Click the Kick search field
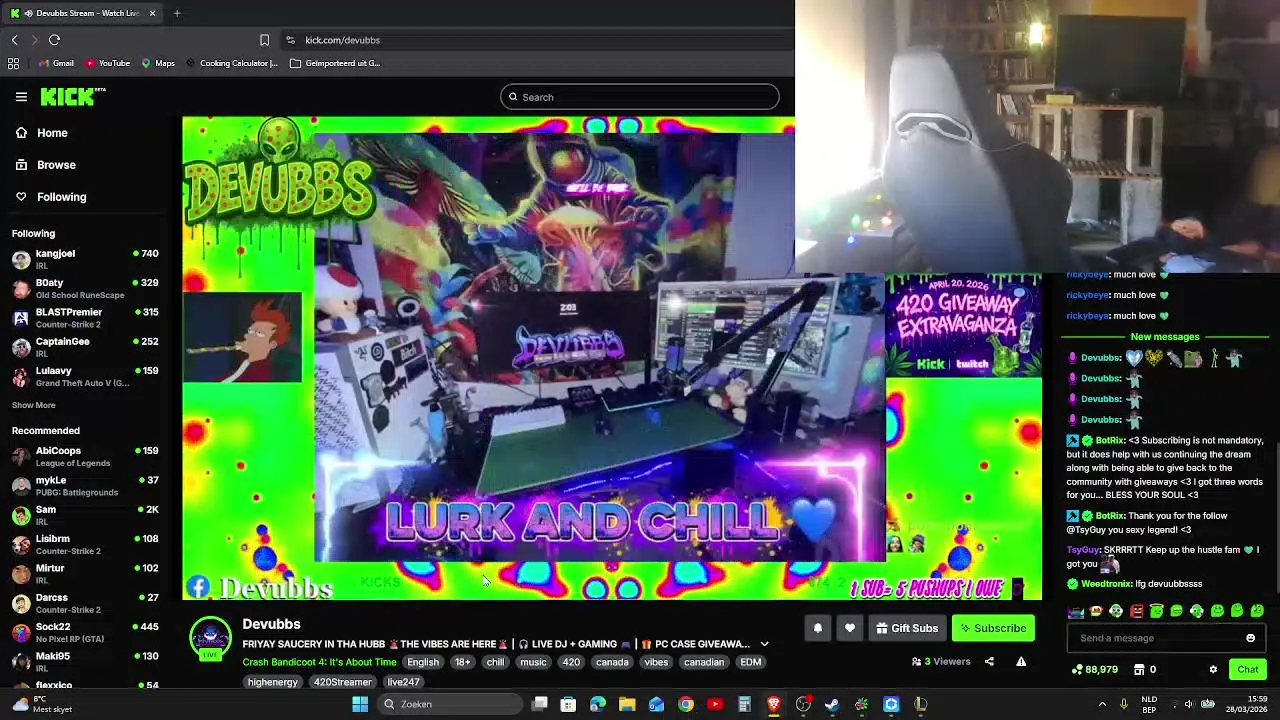The image size is (1280, 720). tap(640, 97)
